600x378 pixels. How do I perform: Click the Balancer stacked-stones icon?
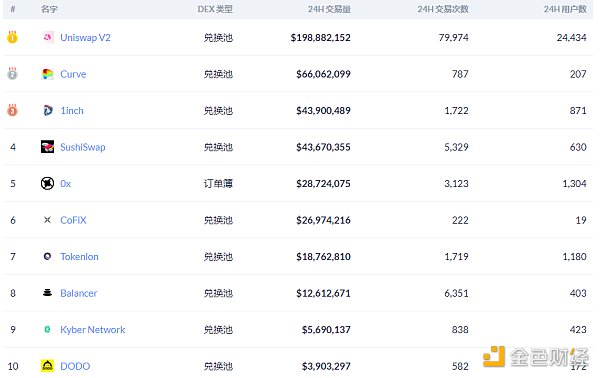pyautogui.click(x=47, y=293)
